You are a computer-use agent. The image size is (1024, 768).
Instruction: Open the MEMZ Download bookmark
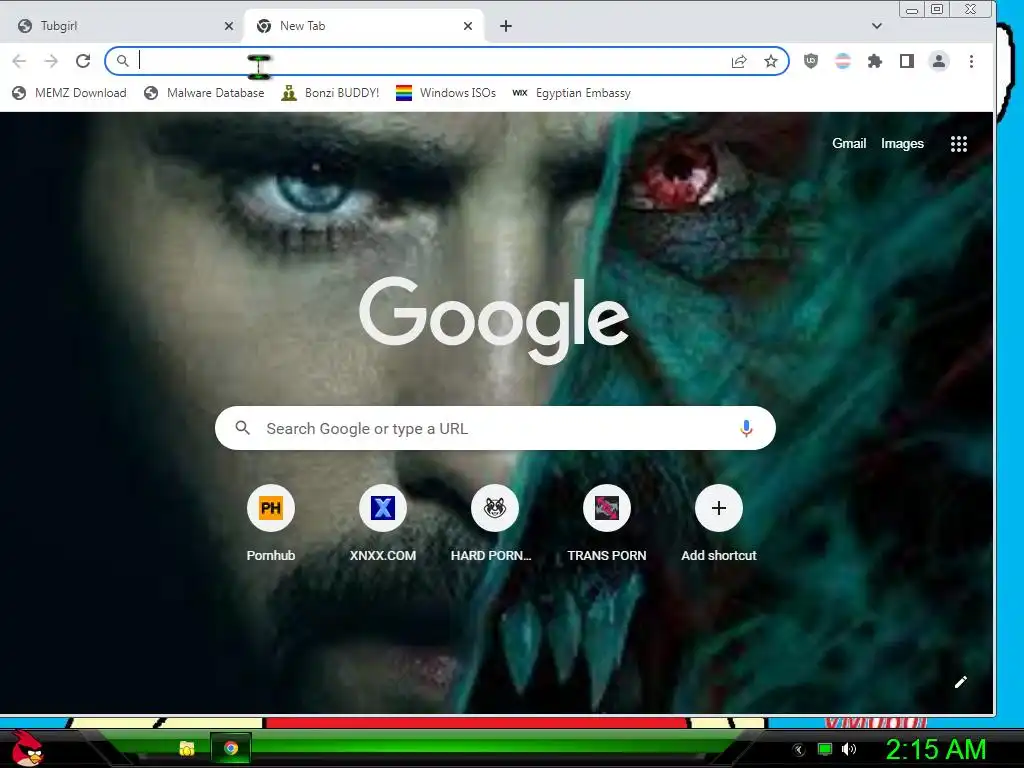point(69,93)
